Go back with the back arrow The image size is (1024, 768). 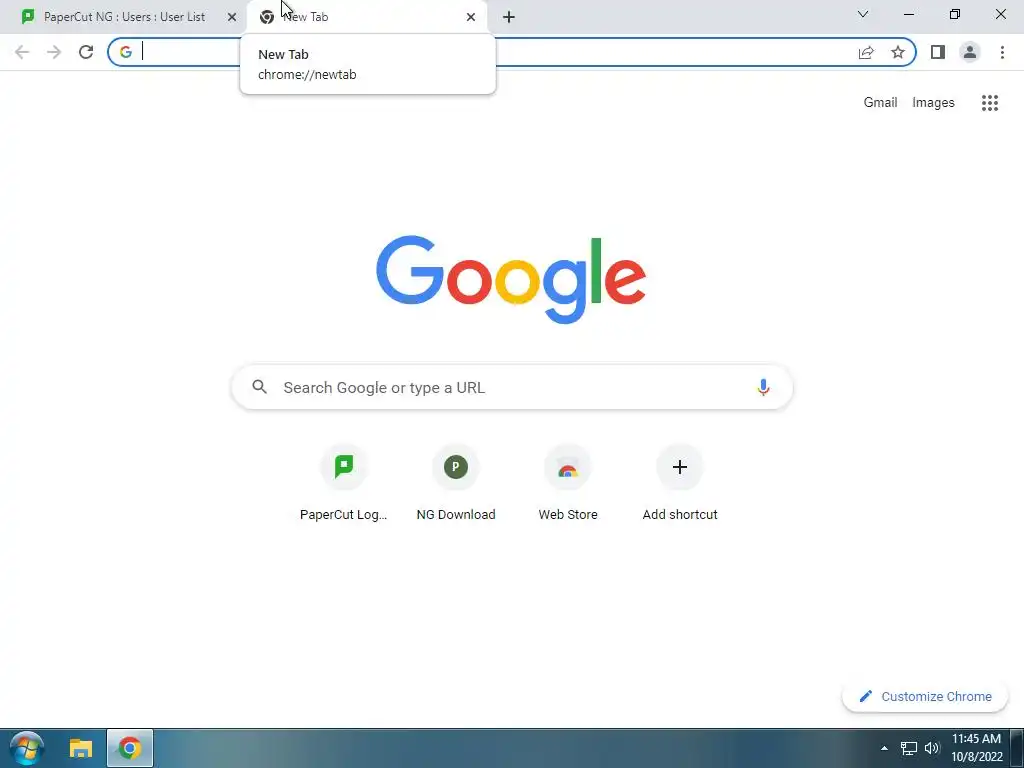22,52
